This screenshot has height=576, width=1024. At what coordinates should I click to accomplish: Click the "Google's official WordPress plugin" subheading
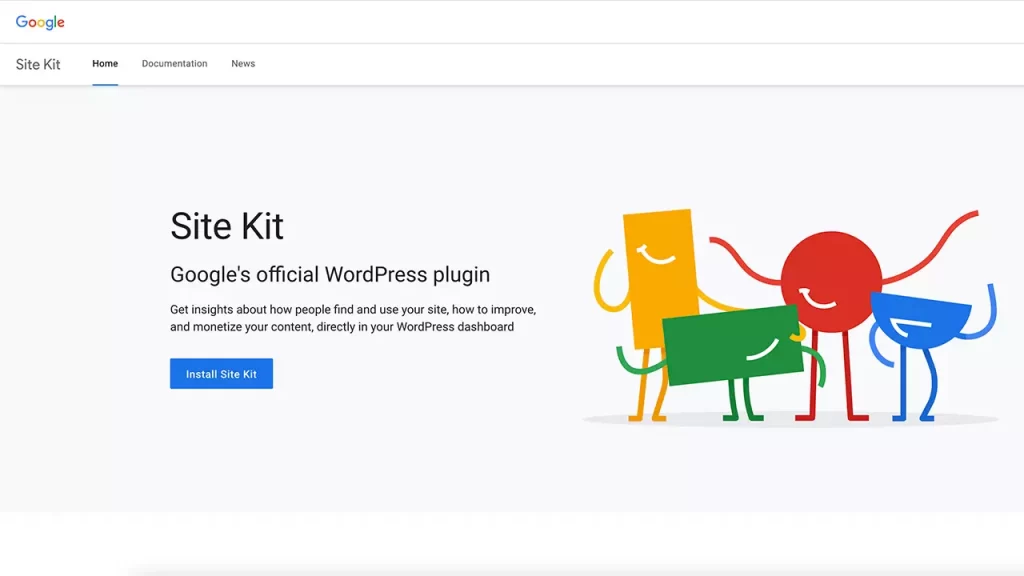point(330,274)
